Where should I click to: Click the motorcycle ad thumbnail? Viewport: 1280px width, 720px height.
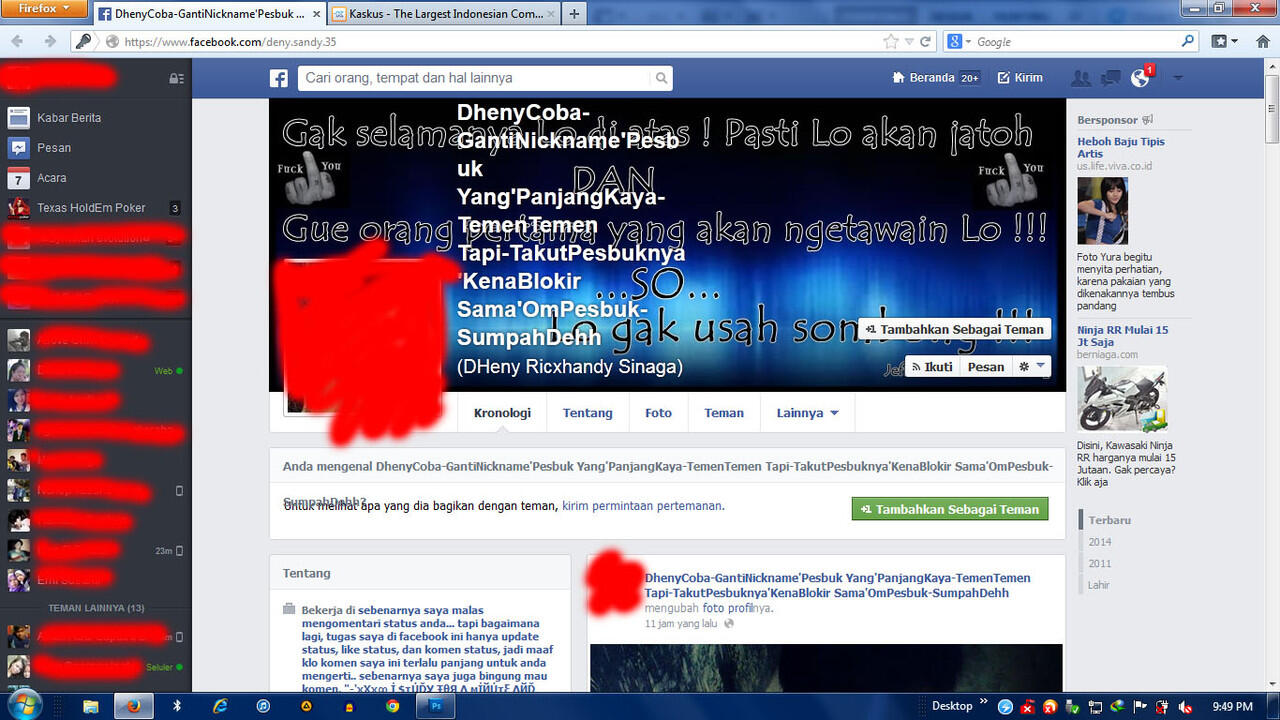pyautogui.click(x=1122, y=398)
